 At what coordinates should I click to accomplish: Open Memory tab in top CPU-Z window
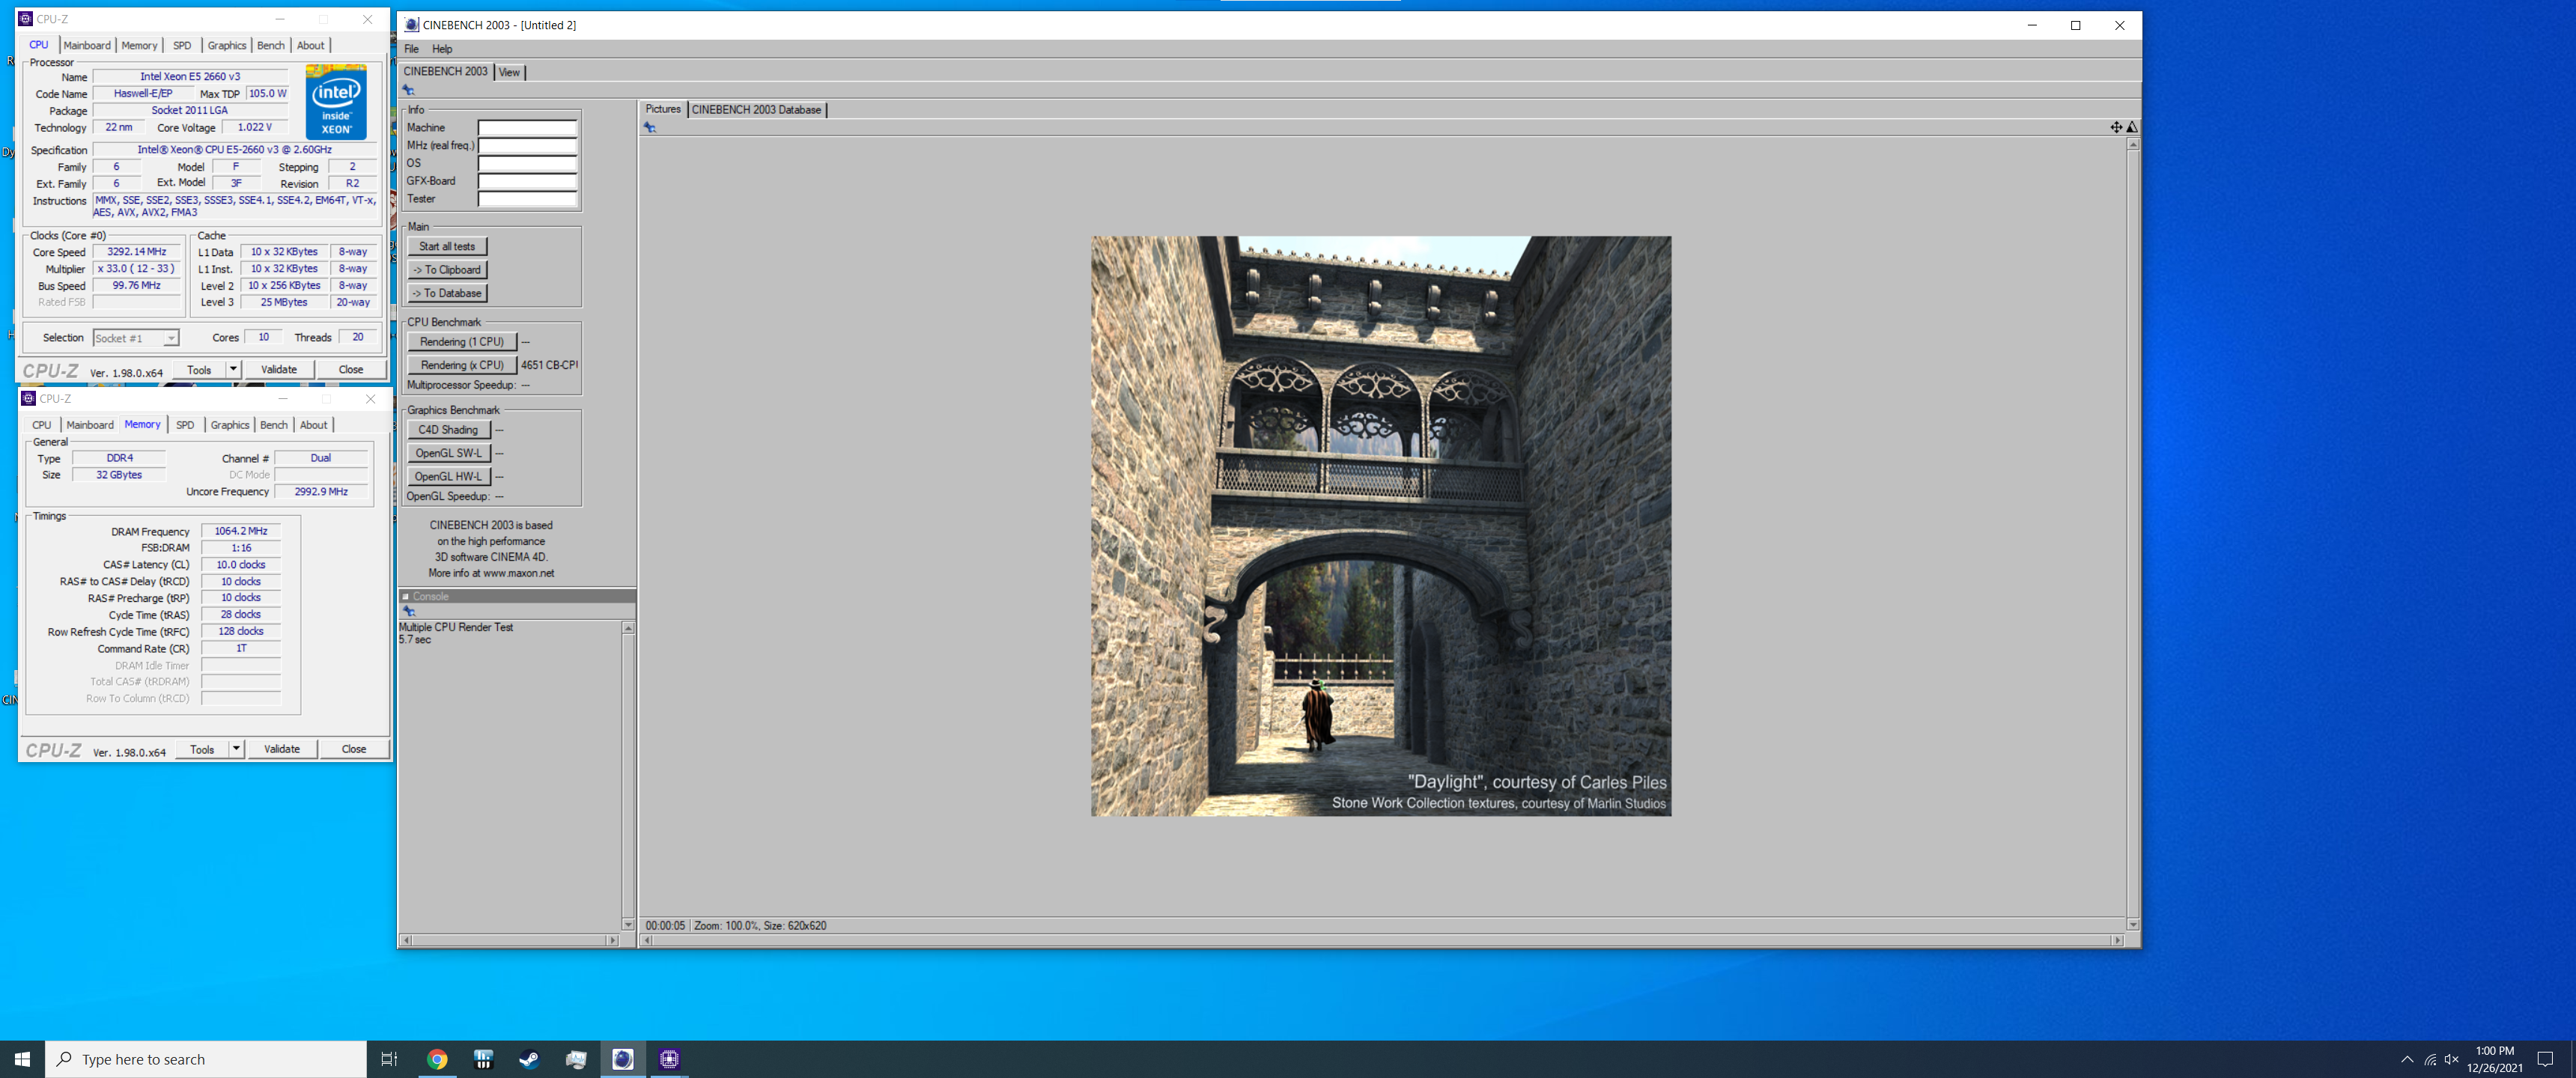click(139, 45)
